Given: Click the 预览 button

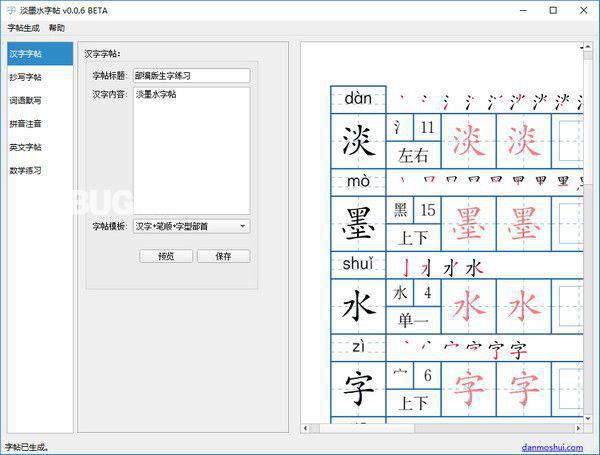Looking at the screenshot, I should click(x=166, y=256).
